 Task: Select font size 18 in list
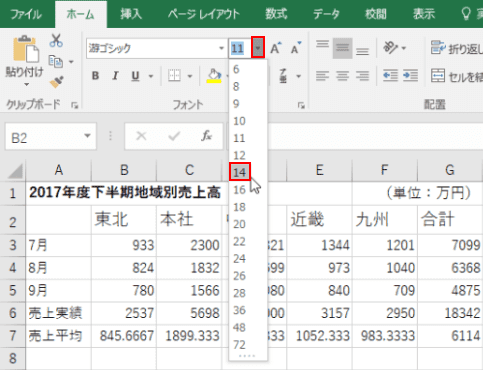coord(248,207)
